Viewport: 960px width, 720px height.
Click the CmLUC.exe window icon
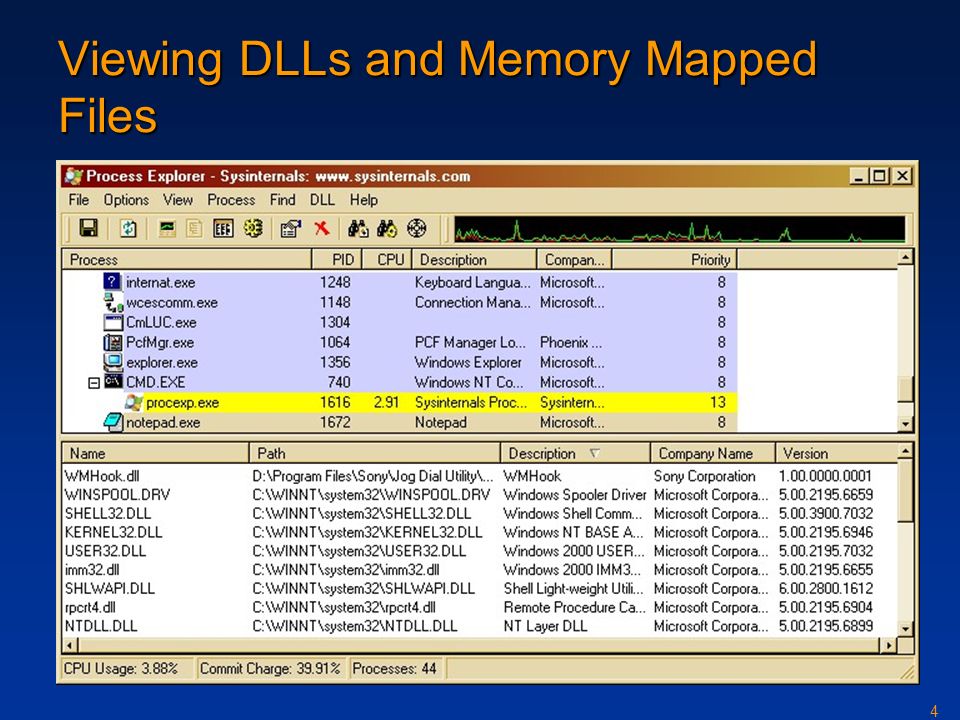[114, 322]
